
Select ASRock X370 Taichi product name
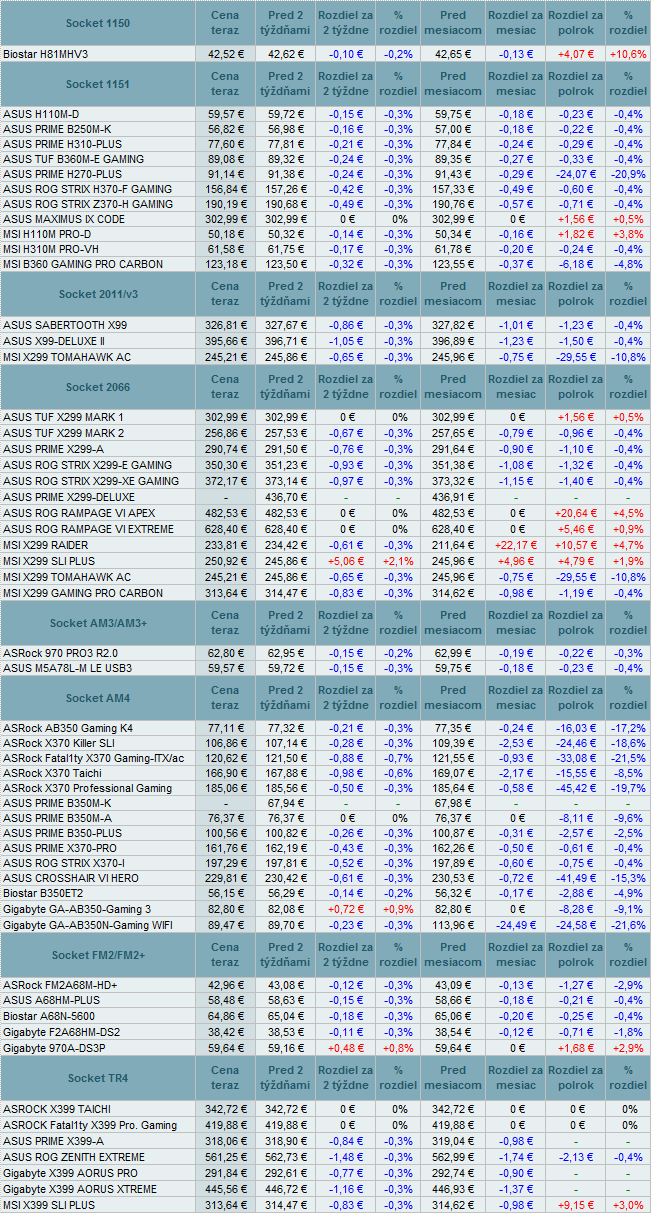point(51,773)
